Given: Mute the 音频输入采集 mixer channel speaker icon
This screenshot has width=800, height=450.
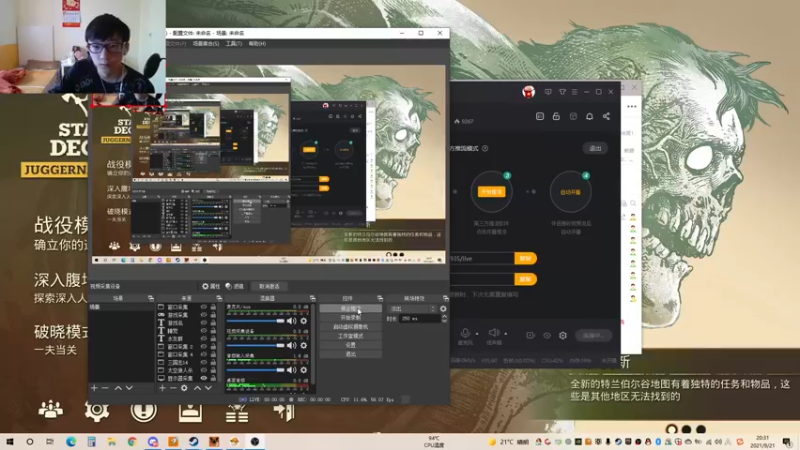Looking at the screenshot, I should [x=291, y=370].
